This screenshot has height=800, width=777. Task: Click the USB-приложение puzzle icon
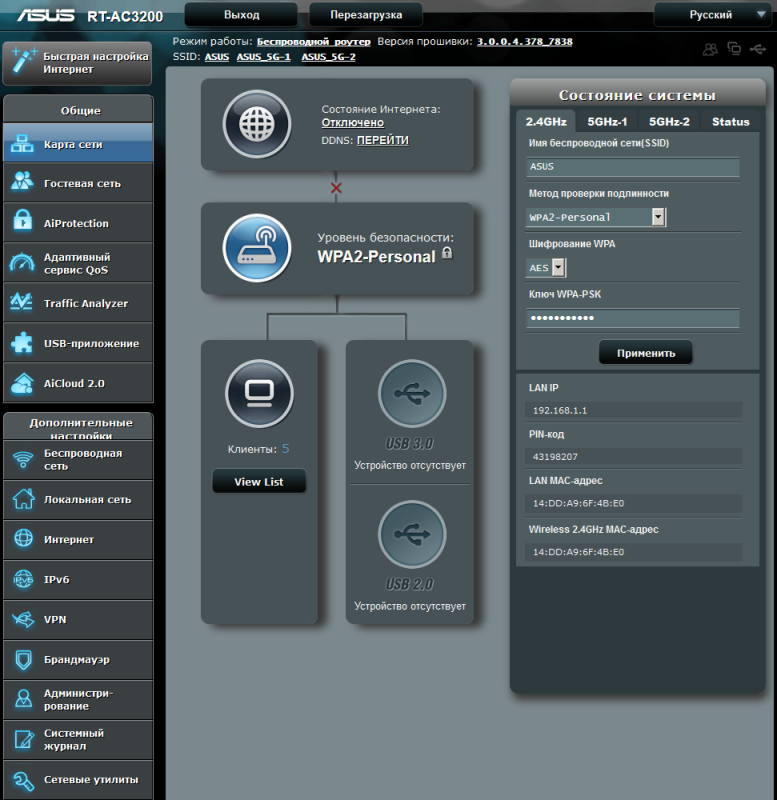22,342
